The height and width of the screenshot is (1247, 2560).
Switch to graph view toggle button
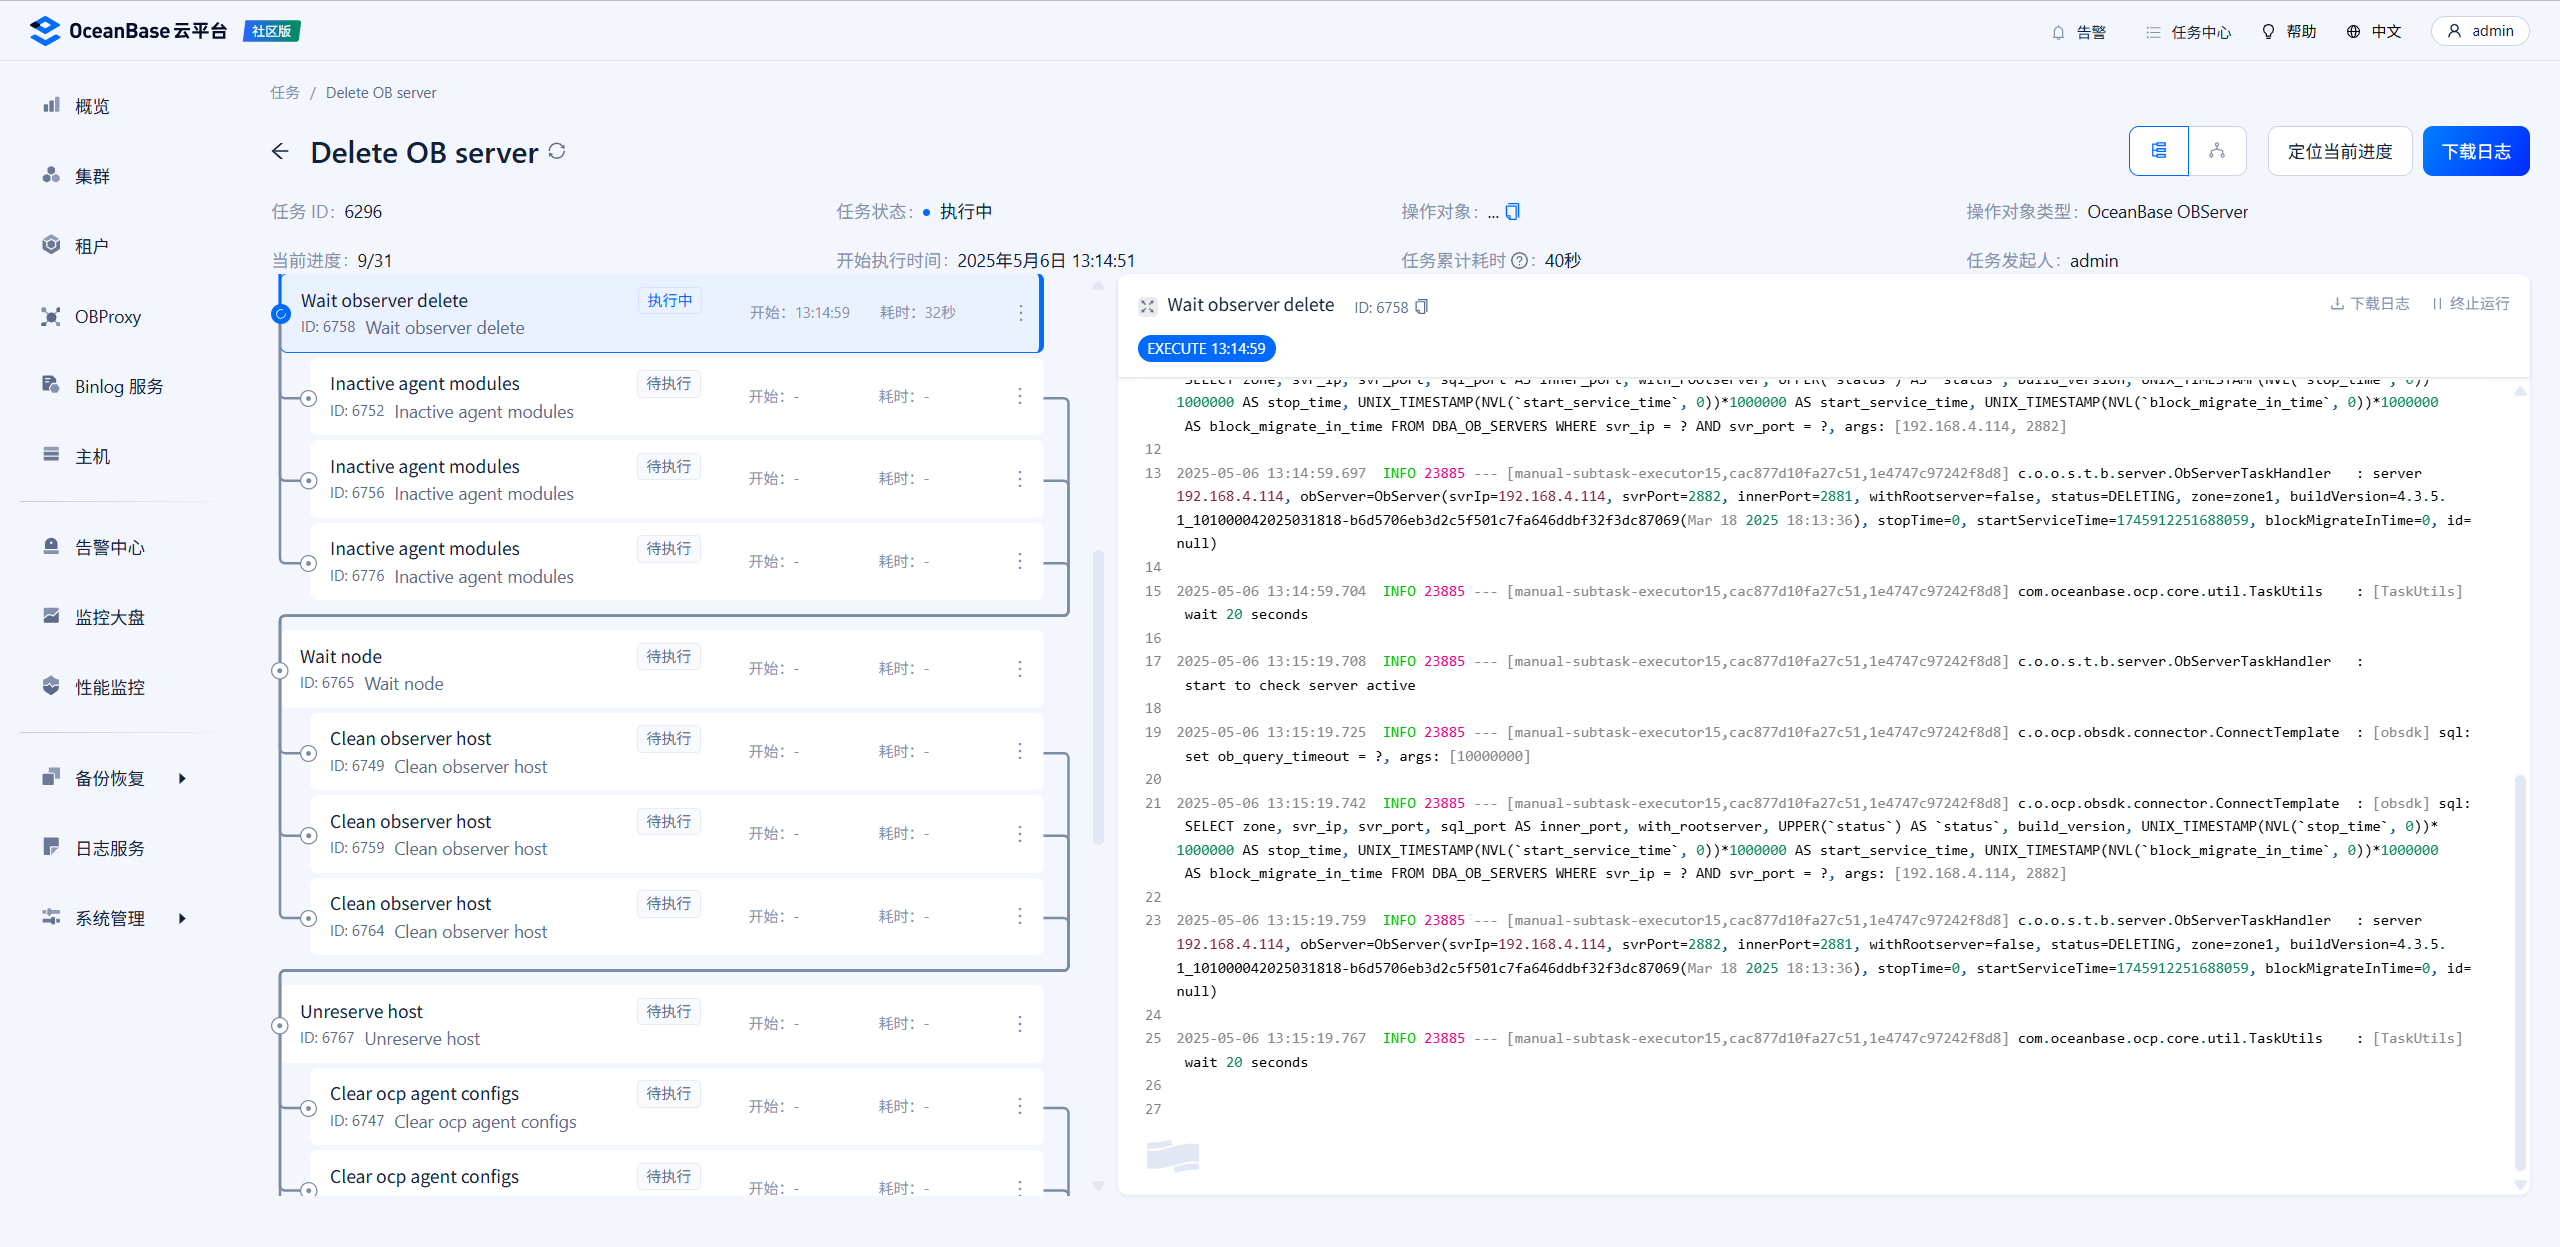click(2216, 151)
